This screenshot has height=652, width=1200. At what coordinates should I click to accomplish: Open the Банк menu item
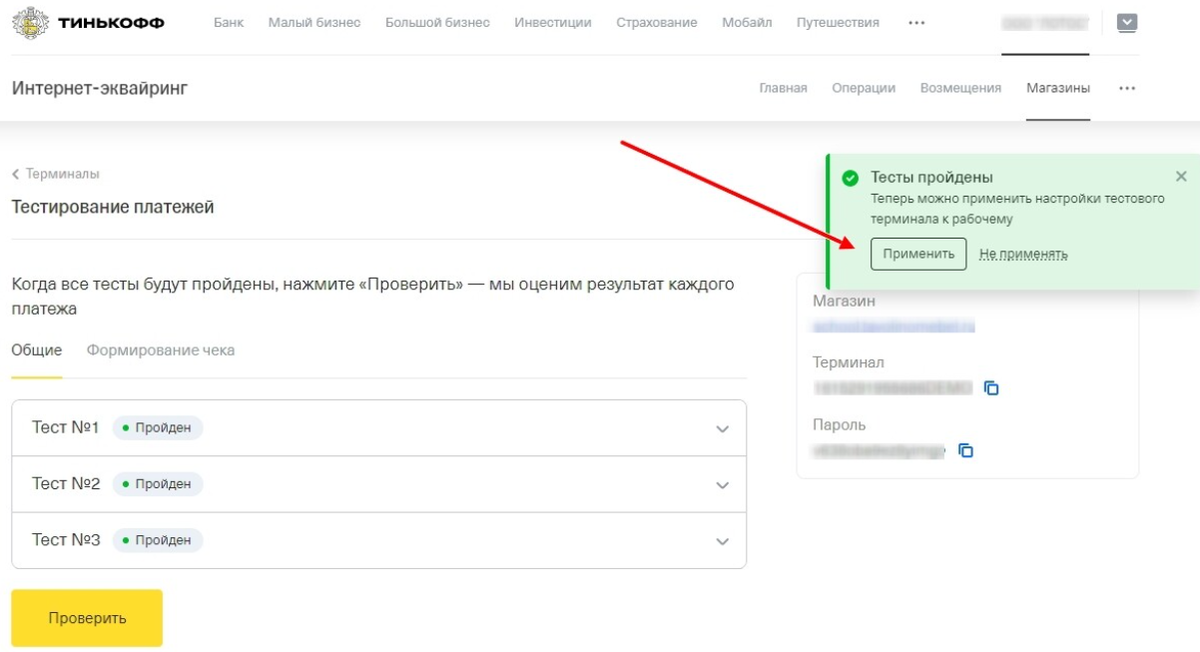(229, 22)
